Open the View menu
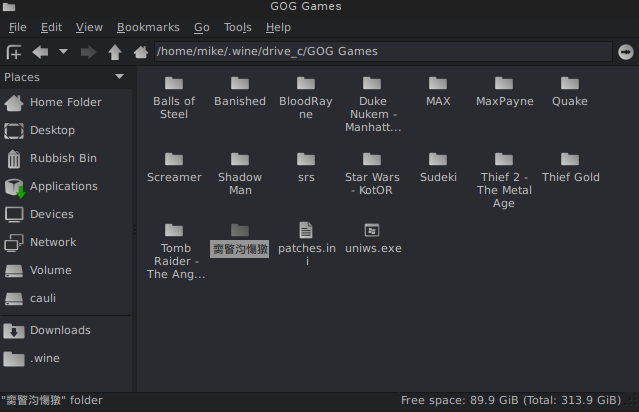This screenshot has width=639, height=412. click(89, 27)
